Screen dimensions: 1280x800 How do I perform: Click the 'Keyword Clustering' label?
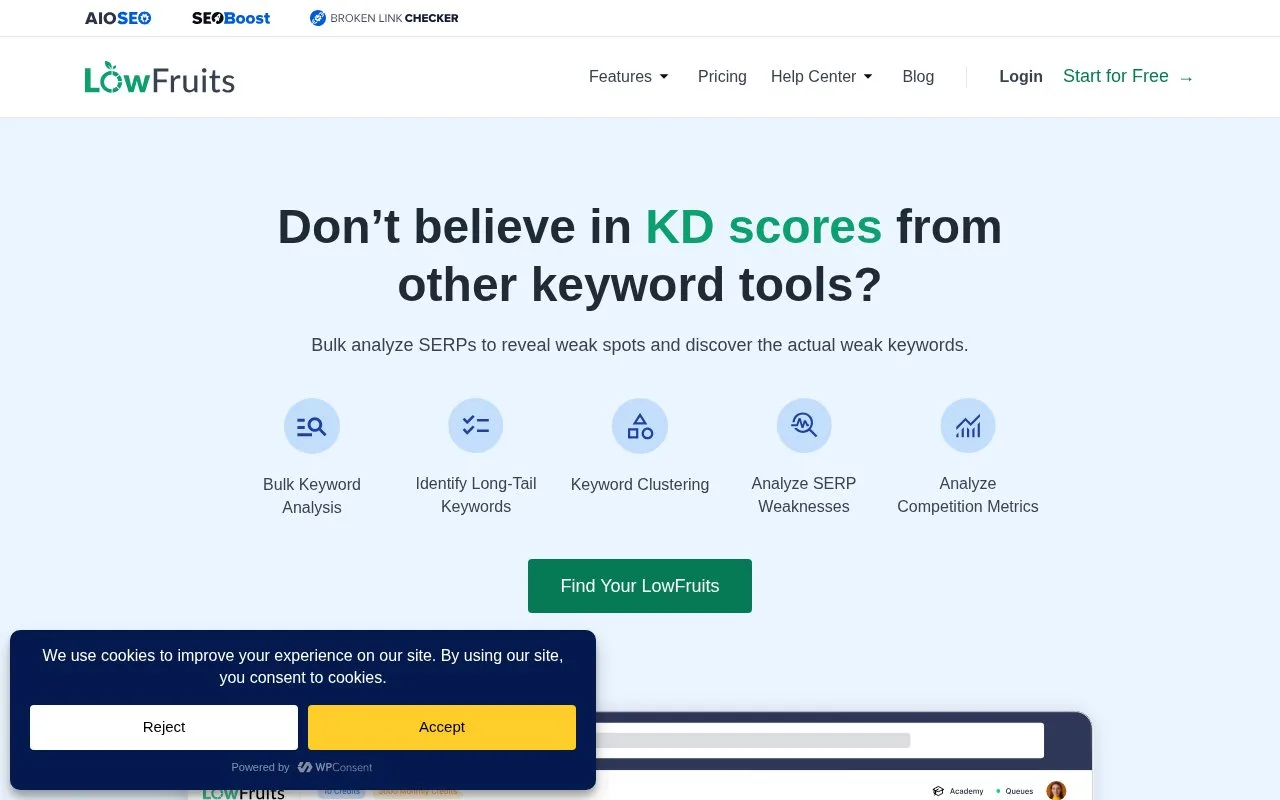pos(640,485)
